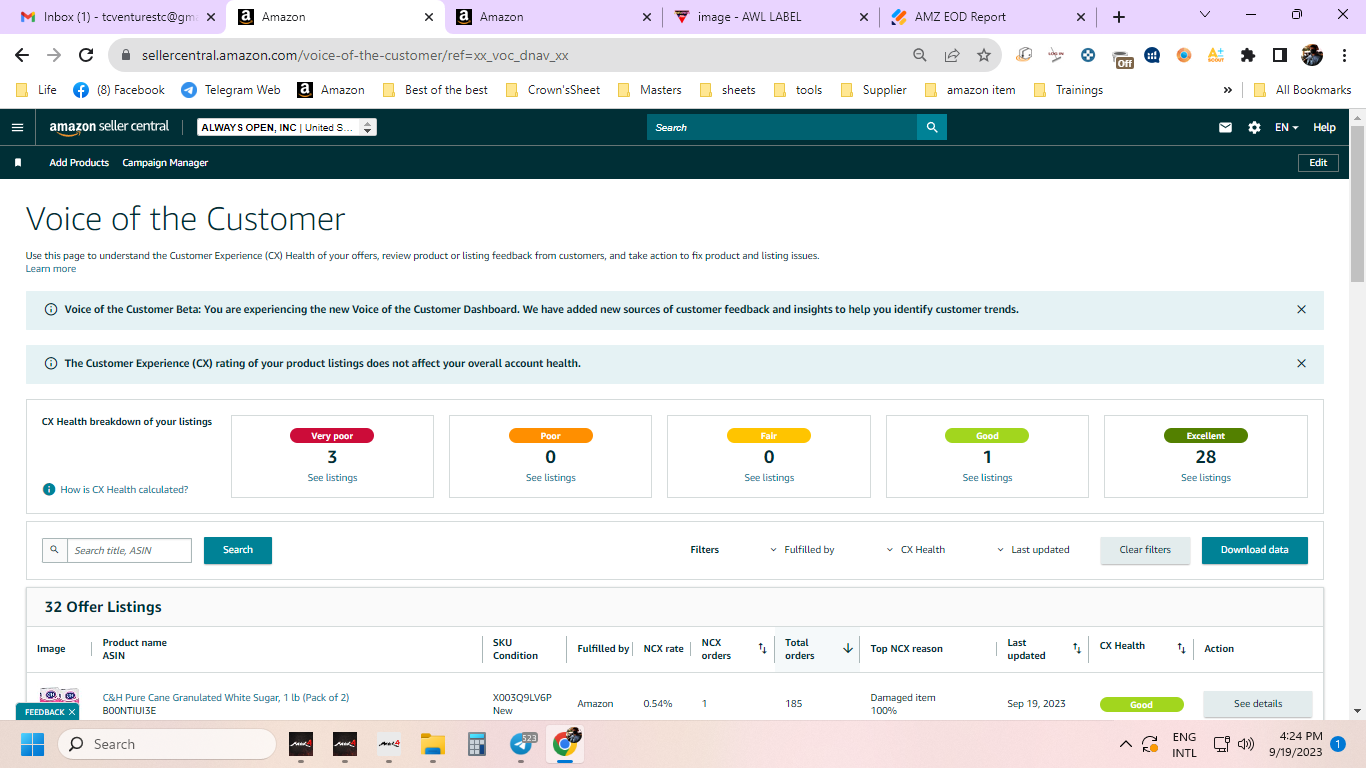The height and width of the screenshot is (768, 1366).
Task: Expand the Last updated filter
Action: tap(1033, 550)
